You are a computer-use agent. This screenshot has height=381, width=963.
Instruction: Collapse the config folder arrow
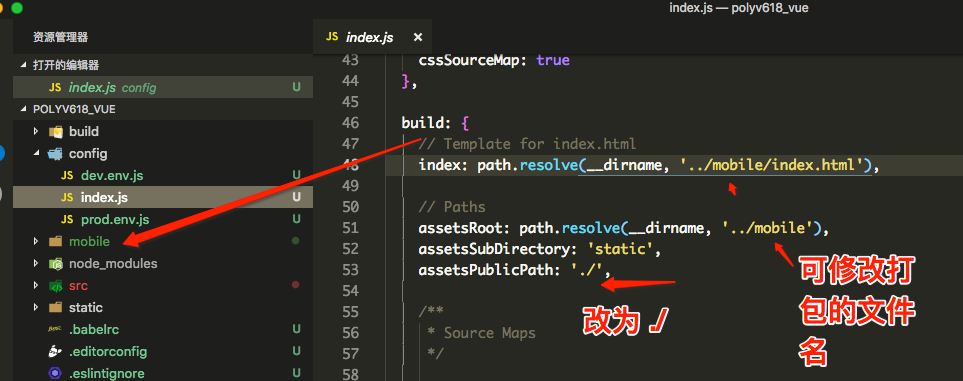pyautogui.click(x=36, y=154)
